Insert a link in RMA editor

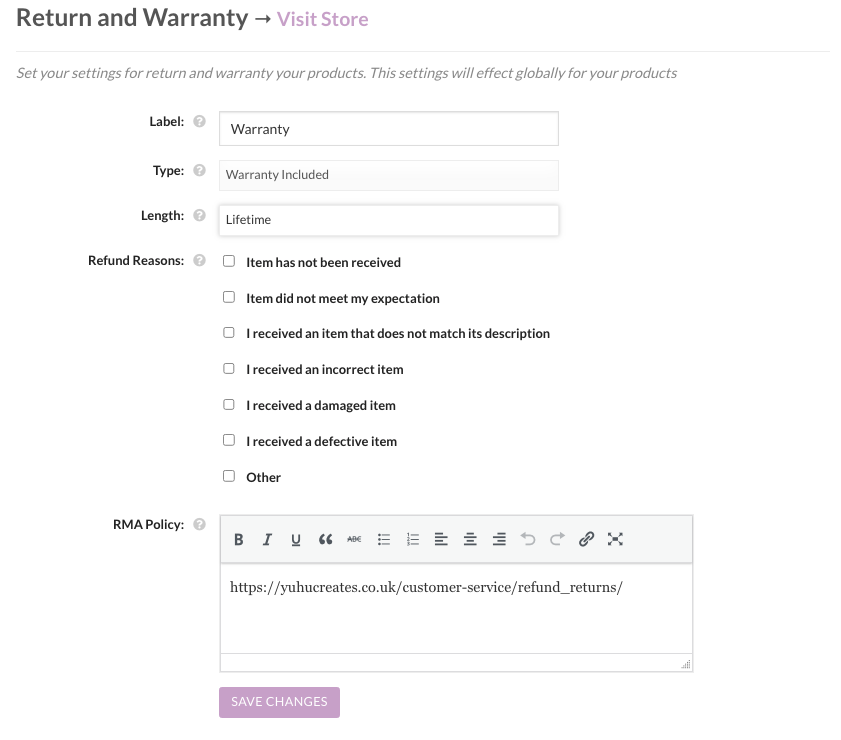586,539
